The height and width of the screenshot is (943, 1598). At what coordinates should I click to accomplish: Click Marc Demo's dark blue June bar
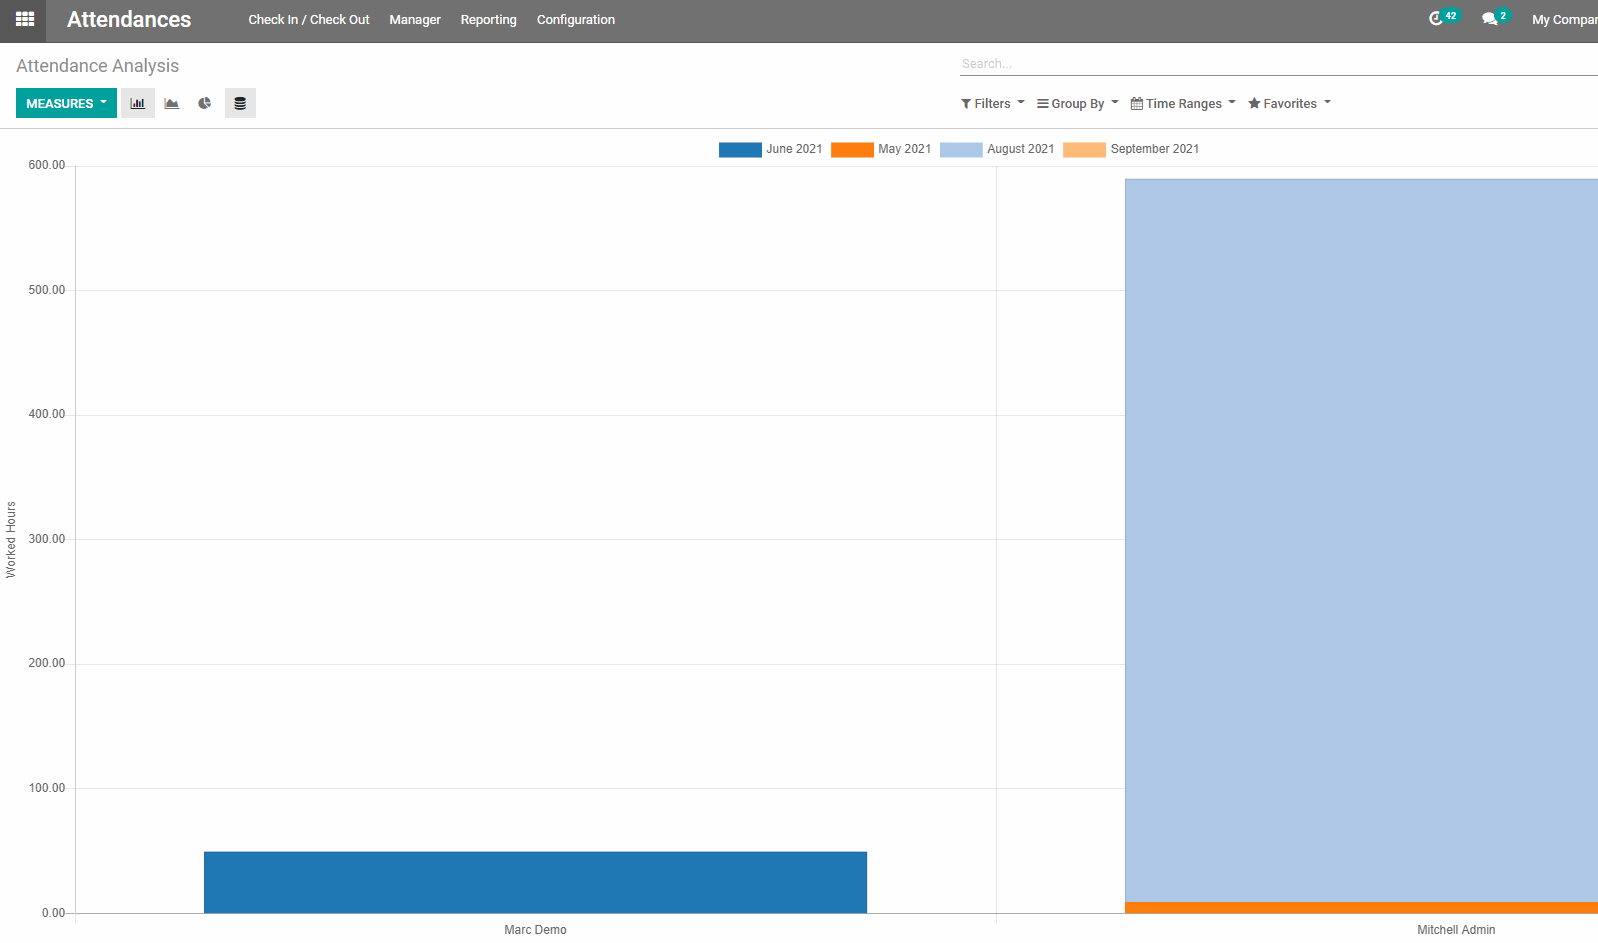click(x=535, y=882)
